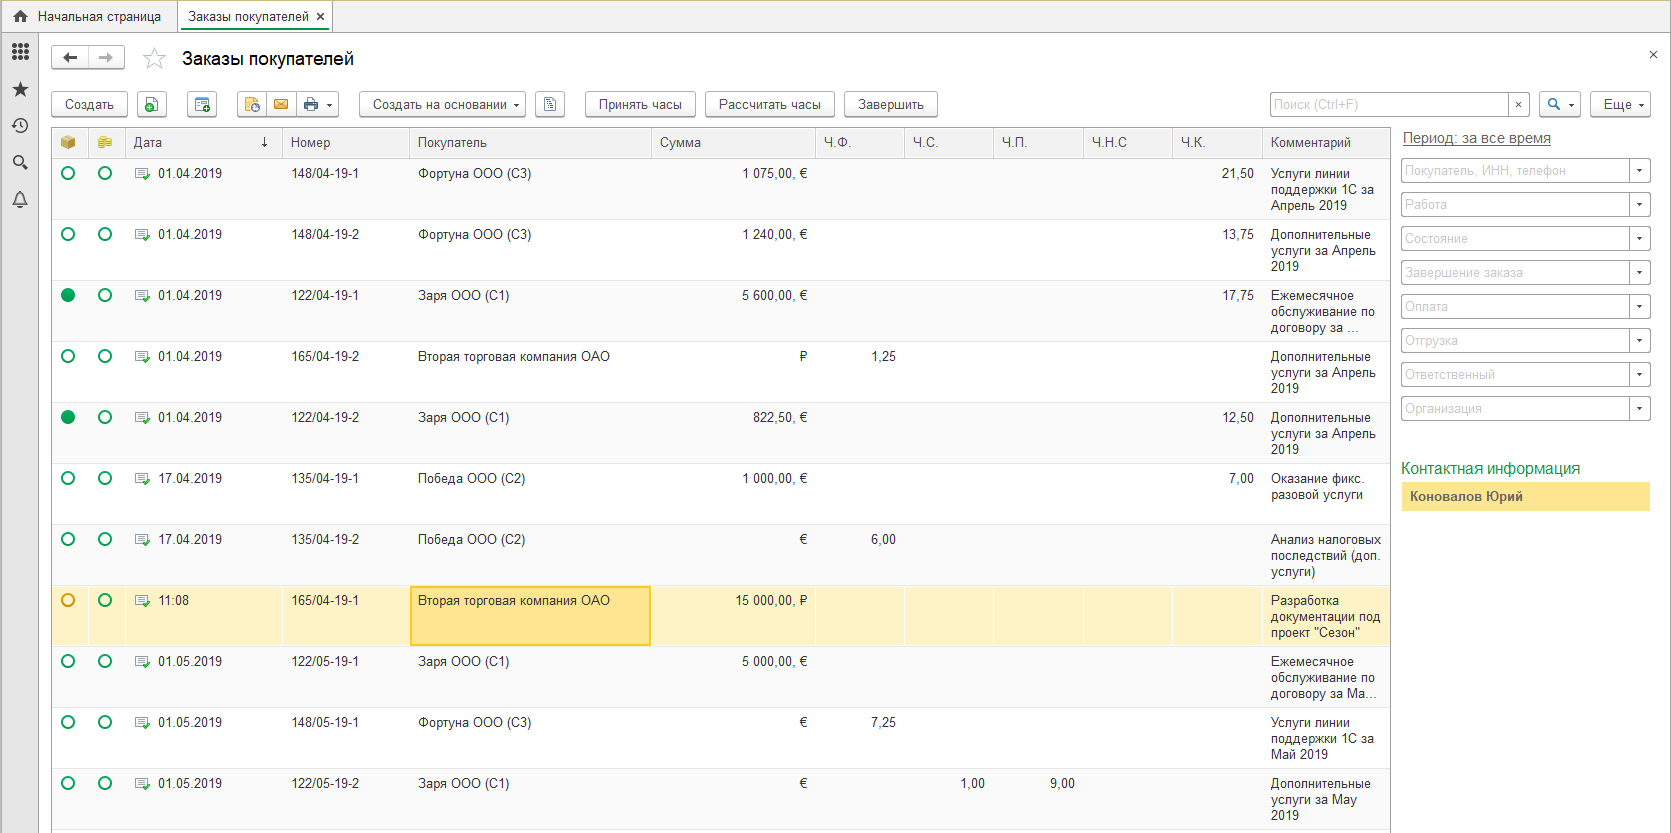Viewport: 1671px width, 833px height.
Task: Open the sidebar magnifier search icon
Action: click(20, 162)
